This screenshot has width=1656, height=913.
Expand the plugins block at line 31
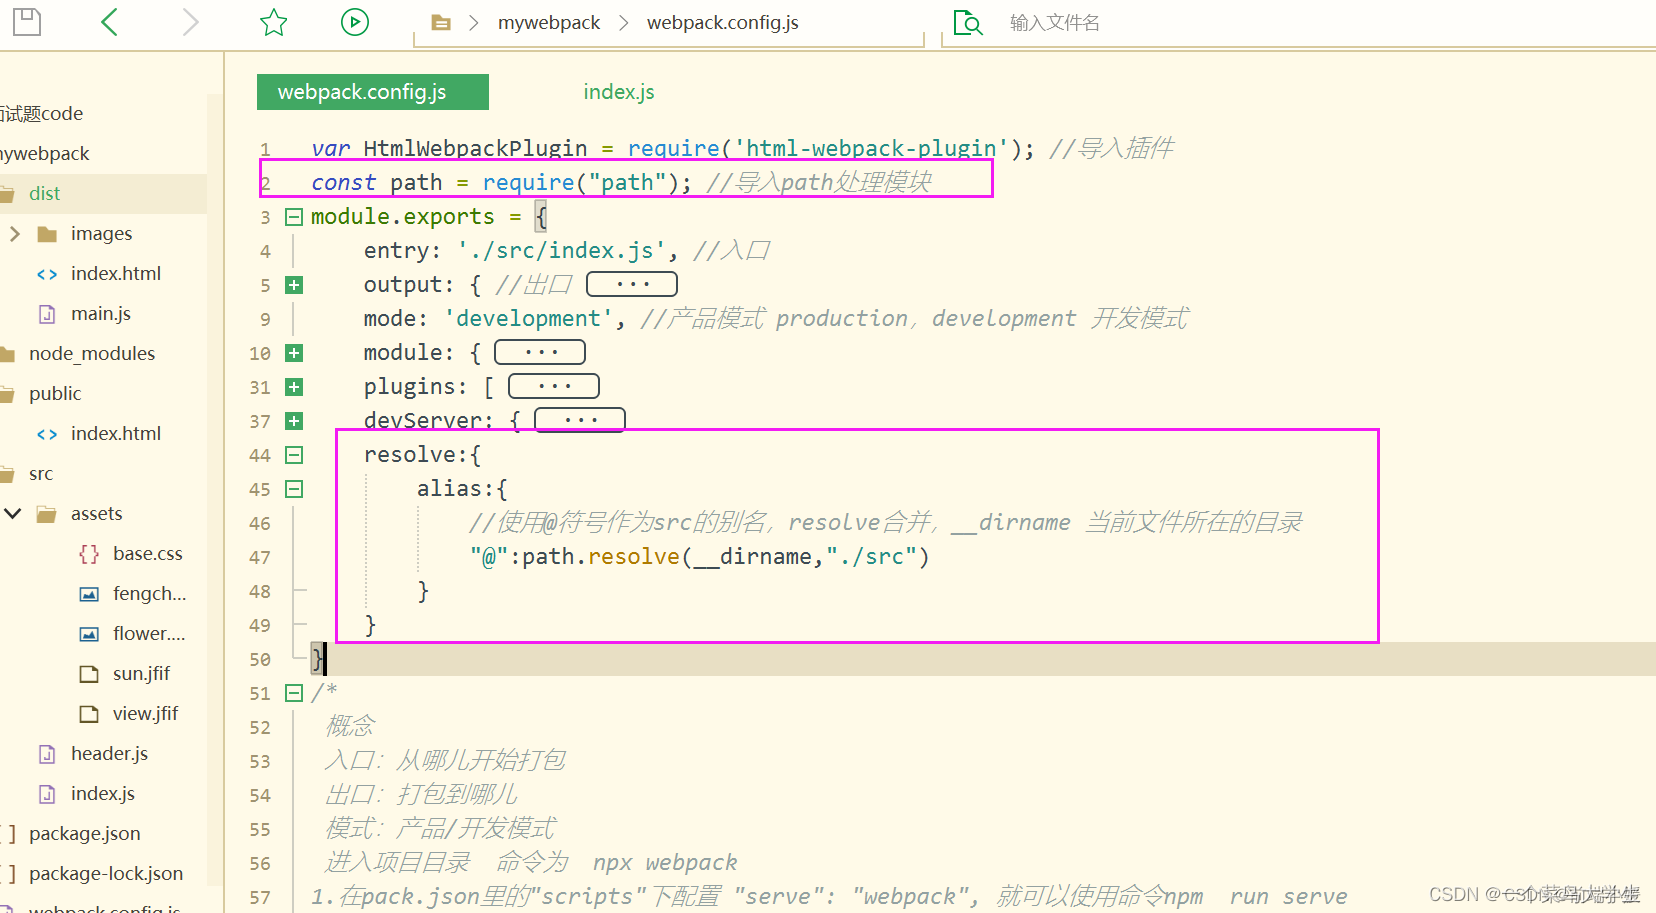294,387
